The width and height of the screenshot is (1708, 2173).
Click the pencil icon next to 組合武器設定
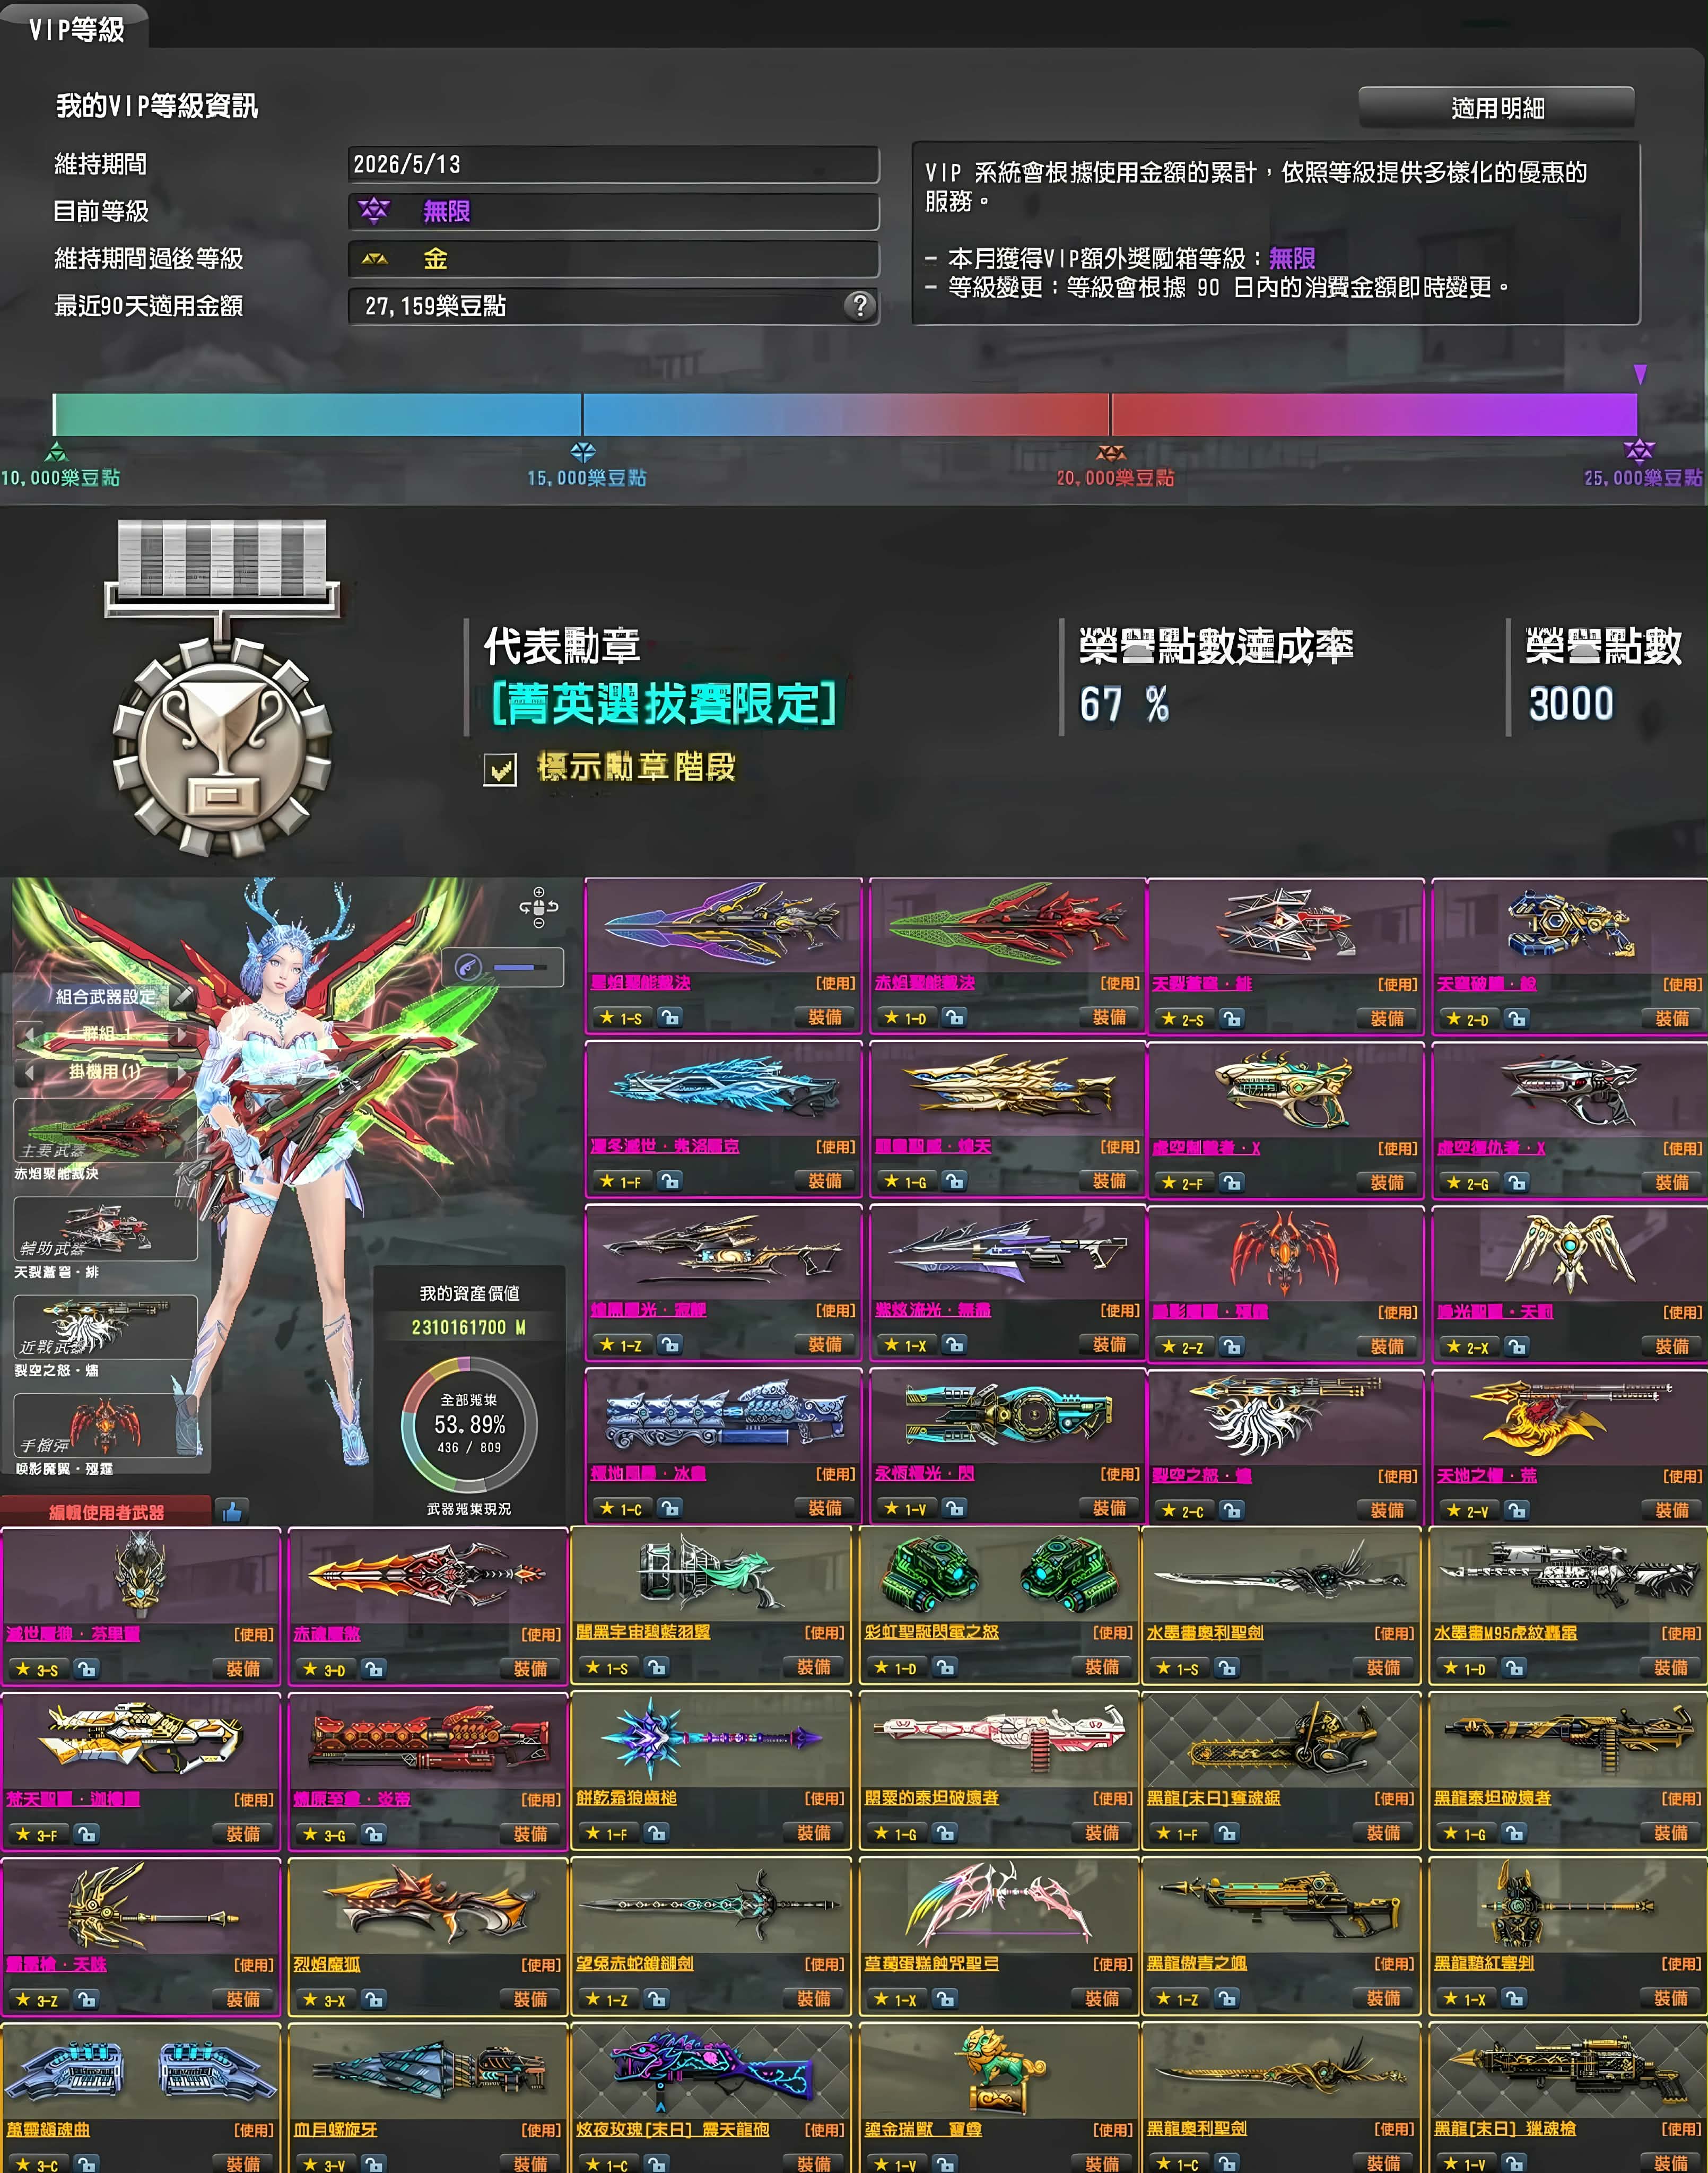(x=182, y=996)
